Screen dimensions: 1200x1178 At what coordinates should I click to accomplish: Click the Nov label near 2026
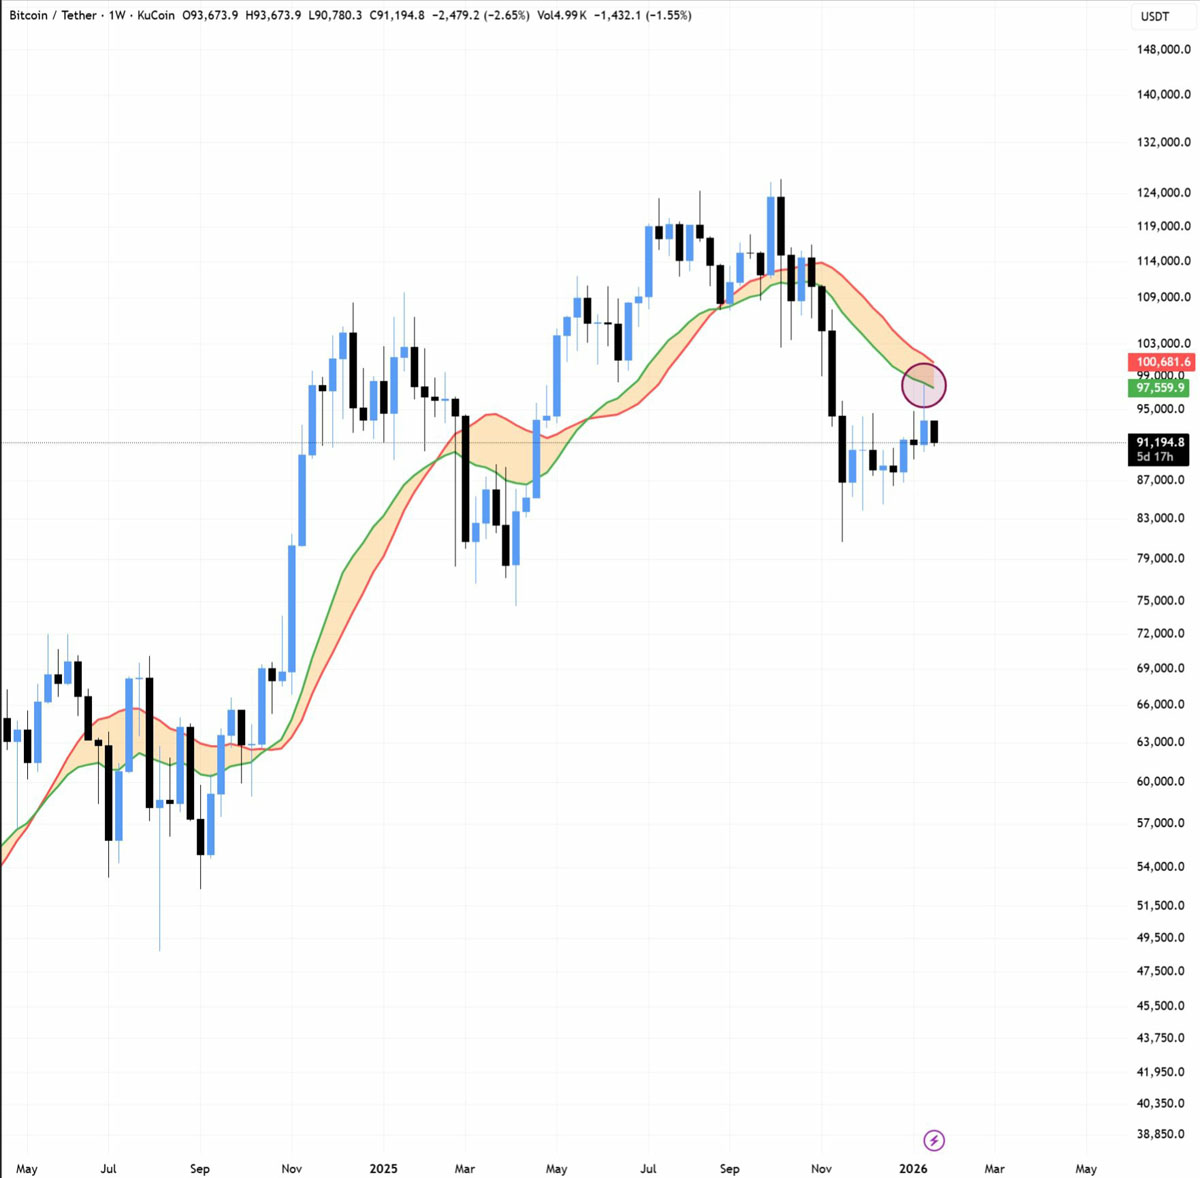point(821,1168)
